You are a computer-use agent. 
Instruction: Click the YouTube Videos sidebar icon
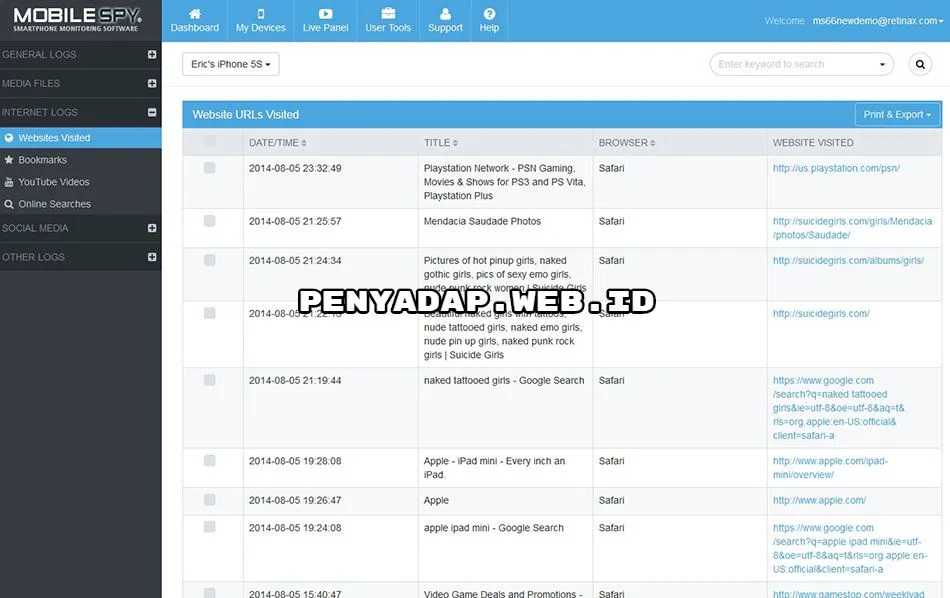click(9, 182)
